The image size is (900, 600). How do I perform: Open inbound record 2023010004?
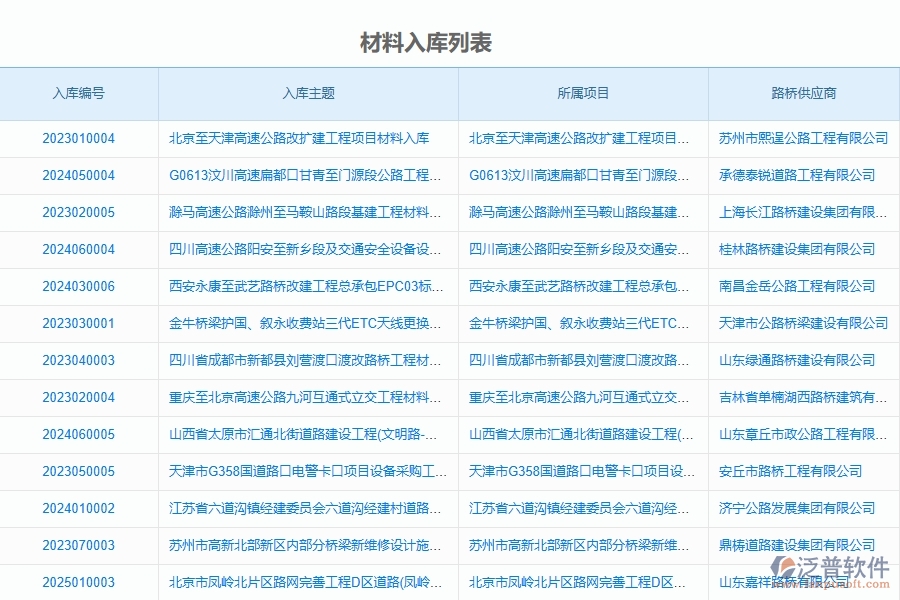point(81,138)
